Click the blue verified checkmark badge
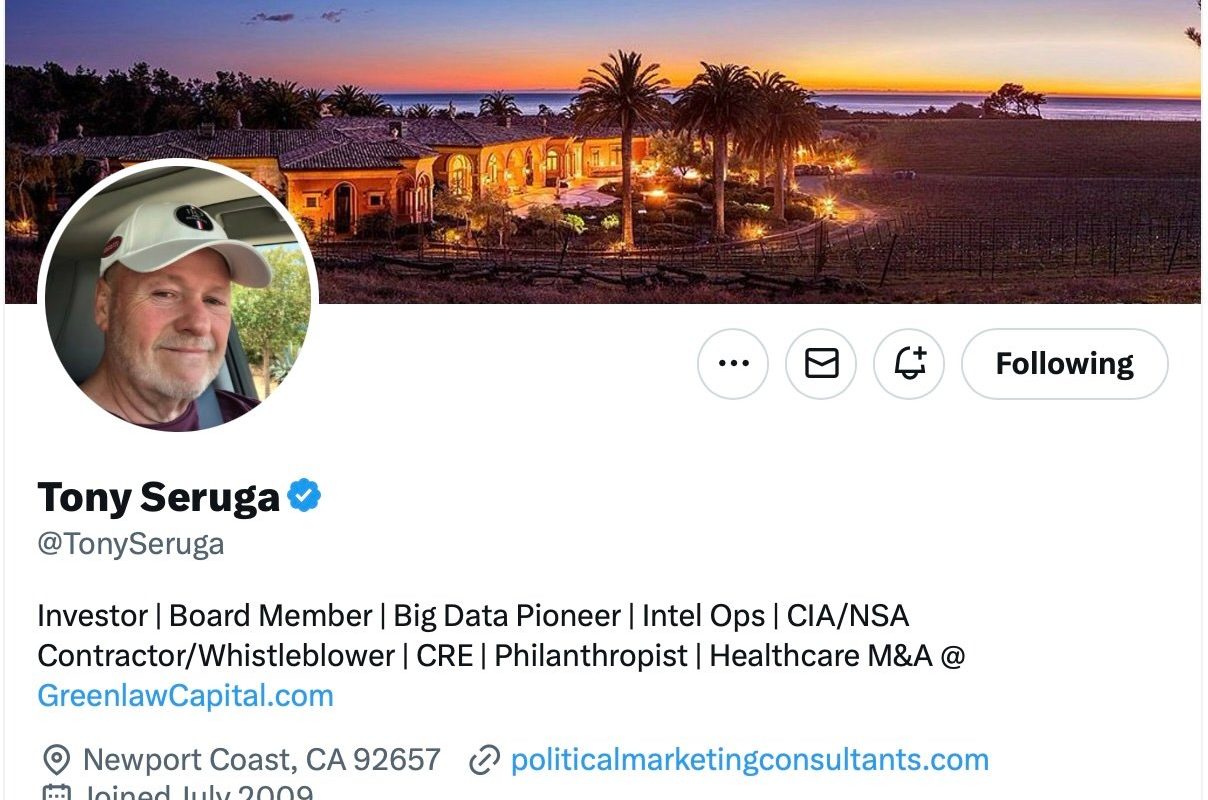The image size is (1208, 800). coord(305,495)
